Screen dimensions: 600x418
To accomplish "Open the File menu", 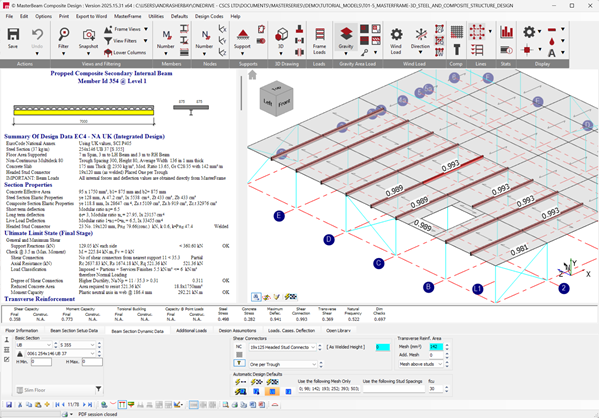I will coord(9,16).
